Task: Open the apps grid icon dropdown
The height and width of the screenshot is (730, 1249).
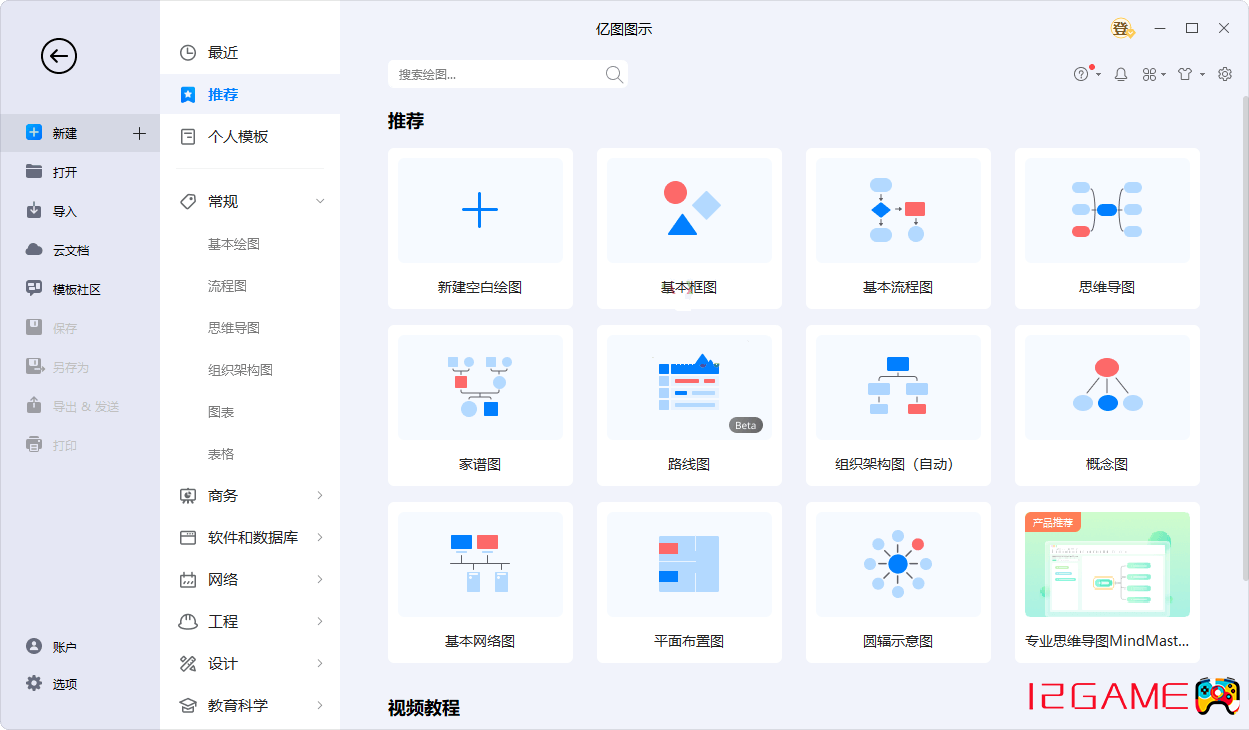Action: [x=1151, y=74]
